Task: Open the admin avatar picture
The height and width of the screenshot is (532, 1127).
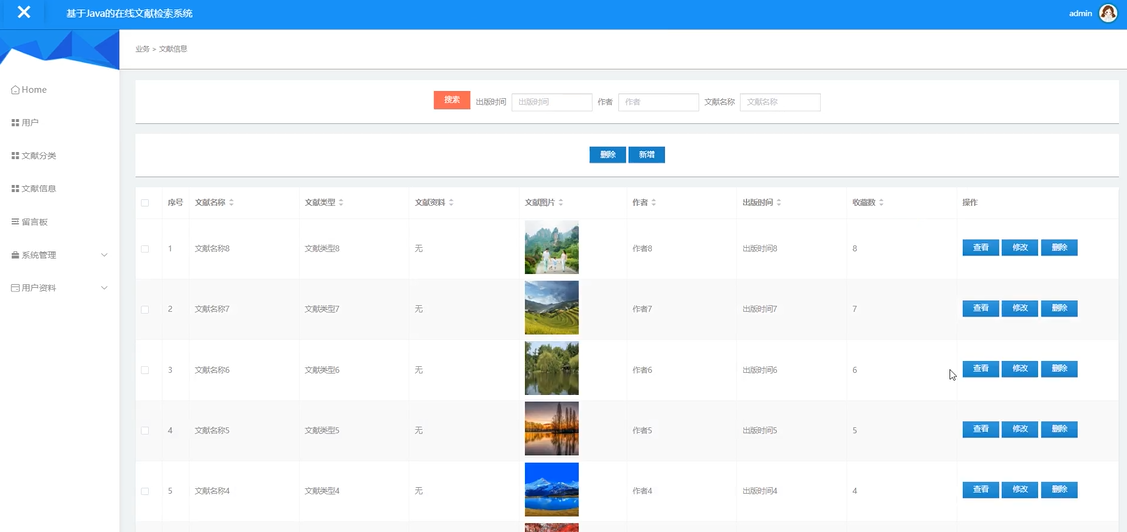Action: click(1108, 13)
